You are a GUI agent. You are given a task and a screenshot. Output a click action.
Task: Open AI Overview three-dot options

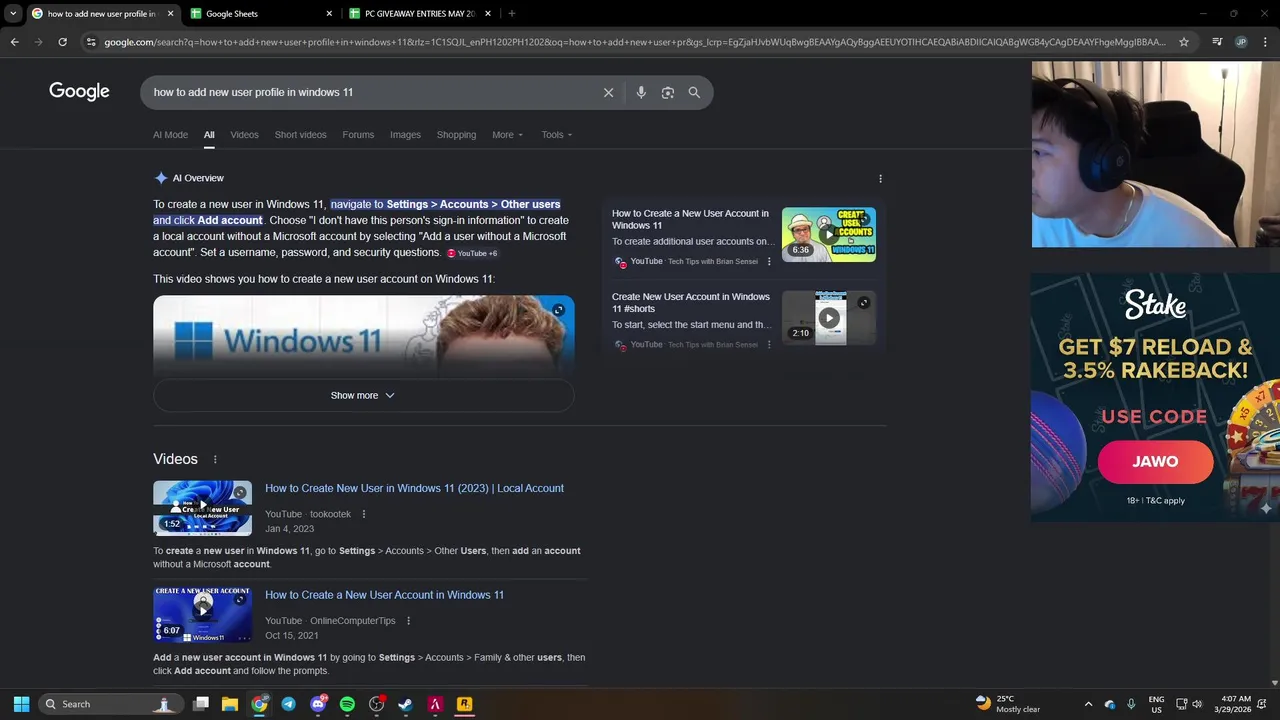[x=880, y=179]
